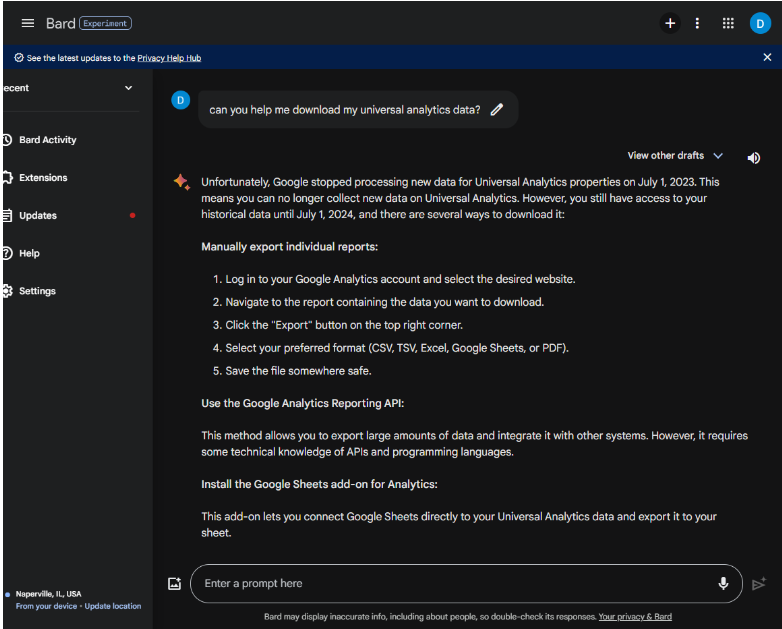Click the user prompt about universal analytics data
Image resolution: width=782 pixels, height=629 pixels.
coord(345,110)
